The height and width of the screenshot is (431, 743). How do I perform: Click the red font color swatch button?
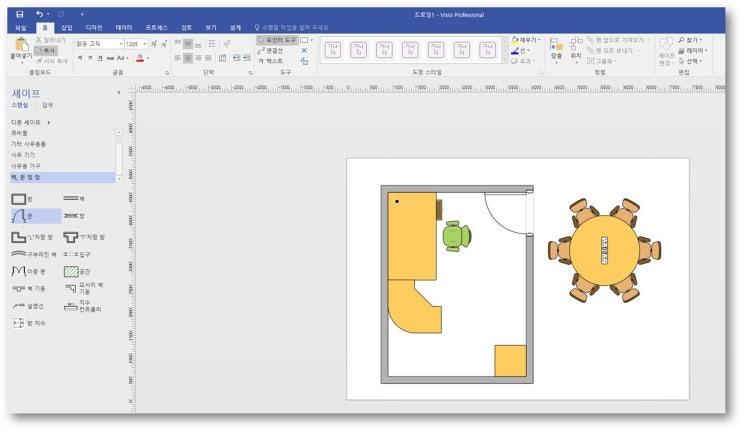140,58
